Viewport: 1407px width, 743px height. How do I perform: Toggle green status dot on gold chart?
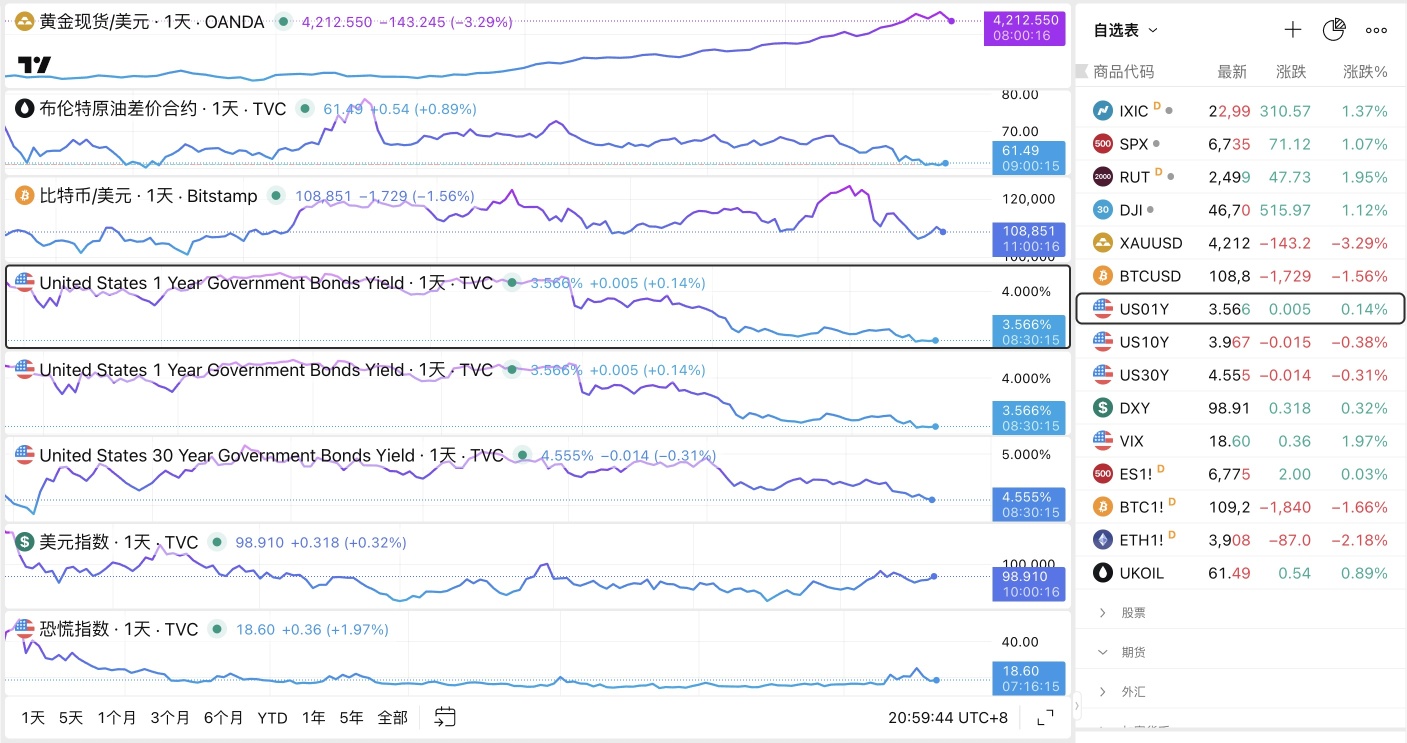[284, 21]
